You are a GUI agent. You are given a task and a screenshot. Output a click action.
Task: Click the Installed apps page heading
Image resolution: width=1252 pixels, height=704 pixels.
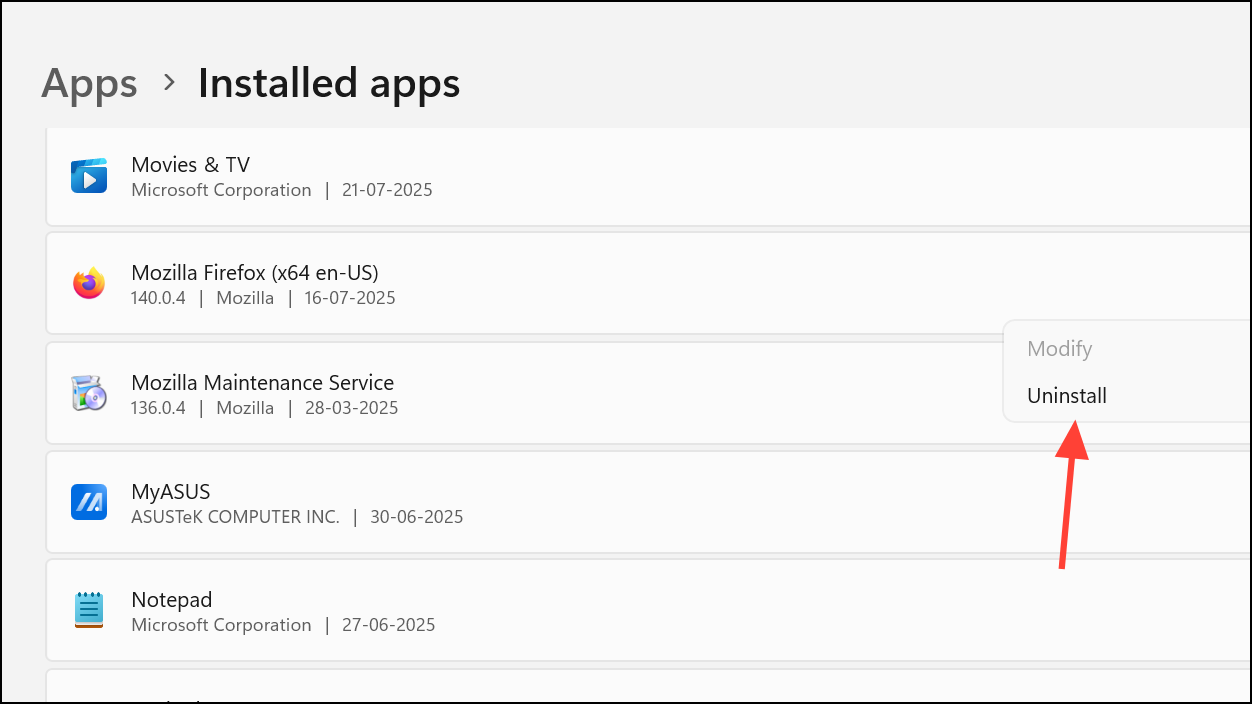point(328,83)
